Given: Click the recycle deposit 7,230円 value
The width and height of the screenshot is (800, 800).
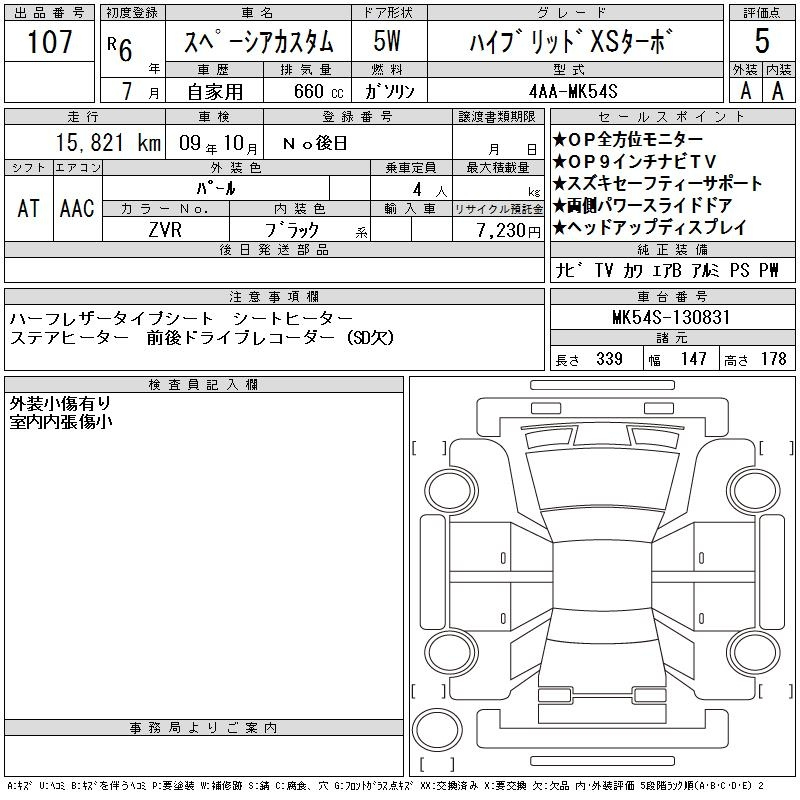Looking at the screenshot, I should pyautogui.click(x=498, y=230).
